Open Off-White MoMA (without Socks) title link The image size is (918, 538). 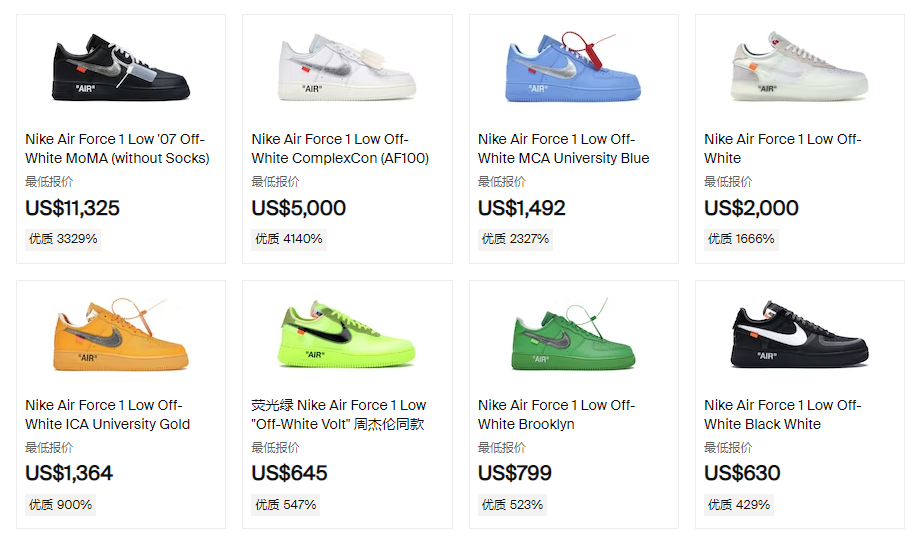click(117, 149)
